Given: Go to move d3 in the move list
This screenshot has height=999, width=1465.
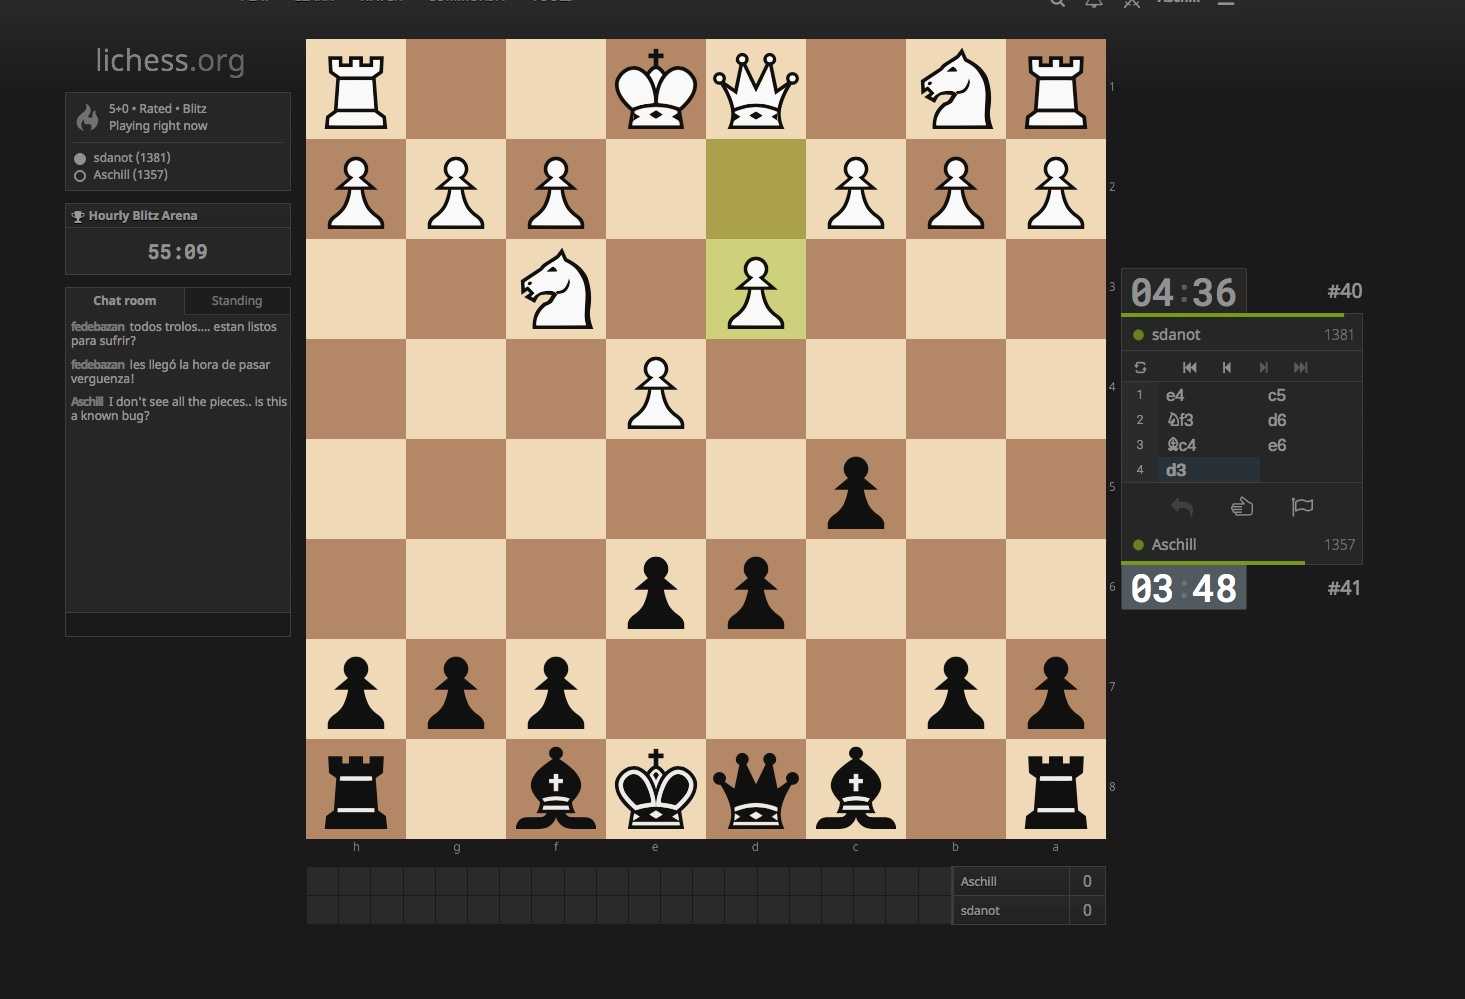Looking at the screenshot, I should [1207, 470].
